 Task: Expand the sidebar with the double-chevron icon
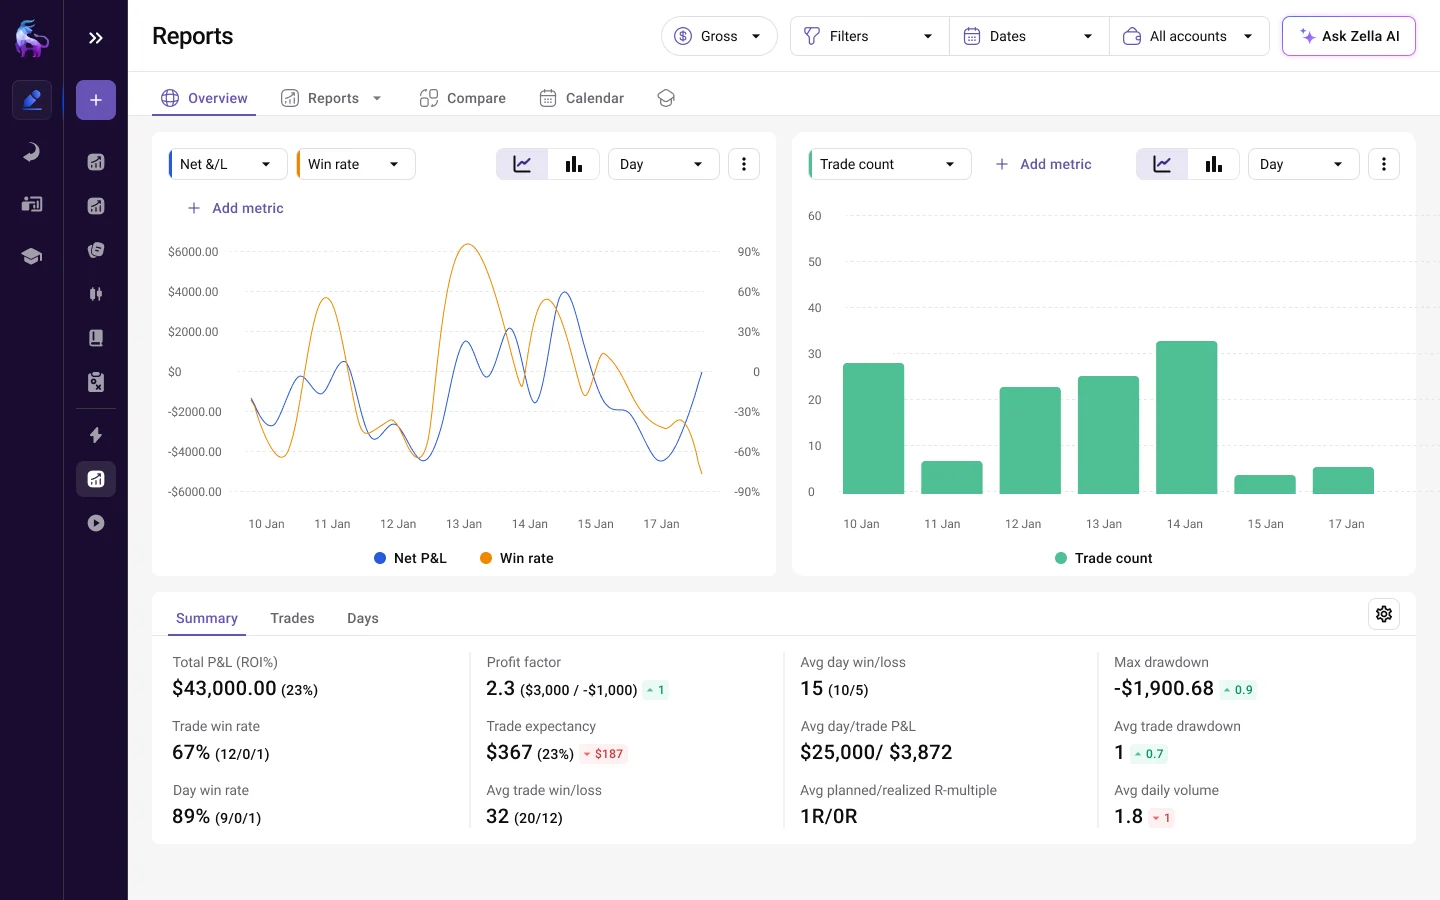[x=96, y=38]
